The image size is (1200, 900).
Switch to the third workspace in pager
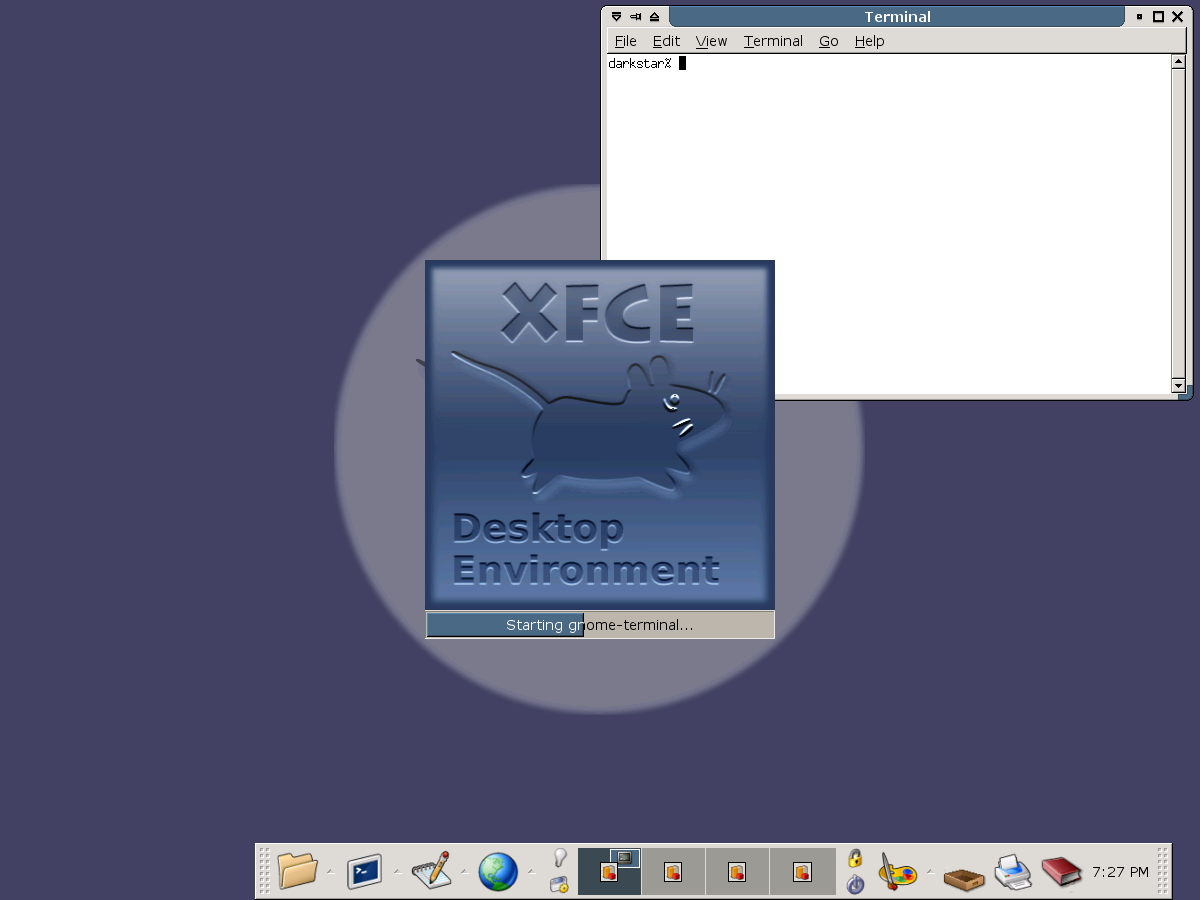[737, 871]
